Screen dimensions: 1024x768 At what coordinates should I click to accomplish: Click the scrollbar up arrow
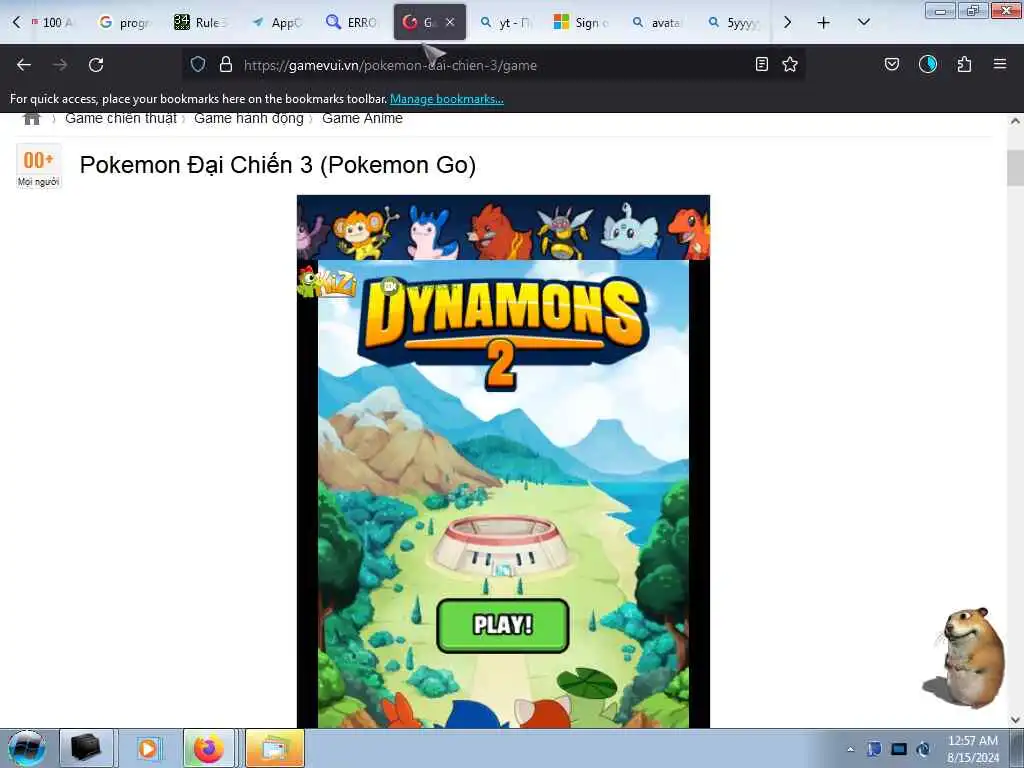(x=1015, y=121)
